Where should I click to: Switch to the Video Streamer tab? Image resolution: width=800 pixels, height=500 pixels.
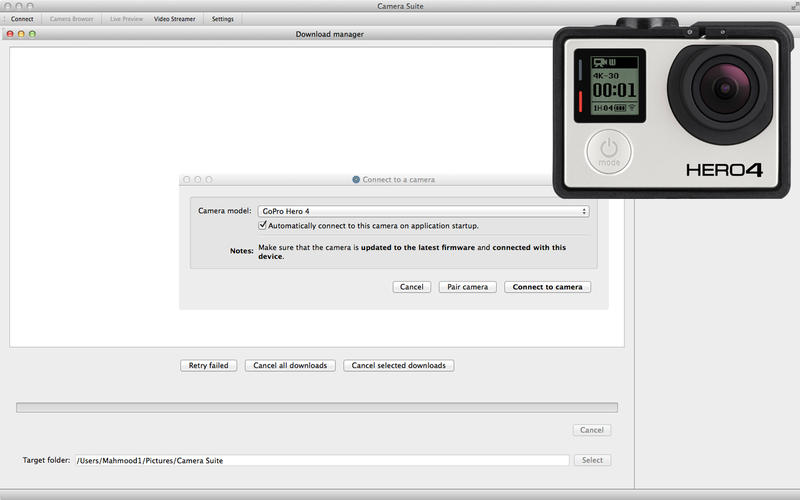175,19
